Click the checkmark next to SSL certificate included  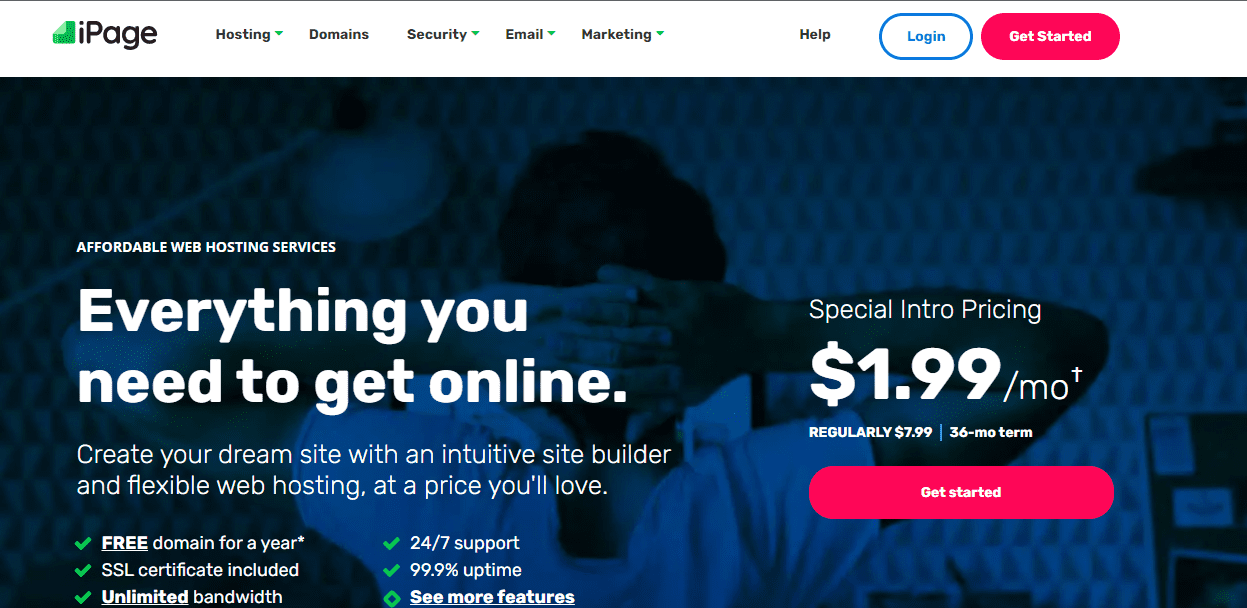click(x=84, y=571)
